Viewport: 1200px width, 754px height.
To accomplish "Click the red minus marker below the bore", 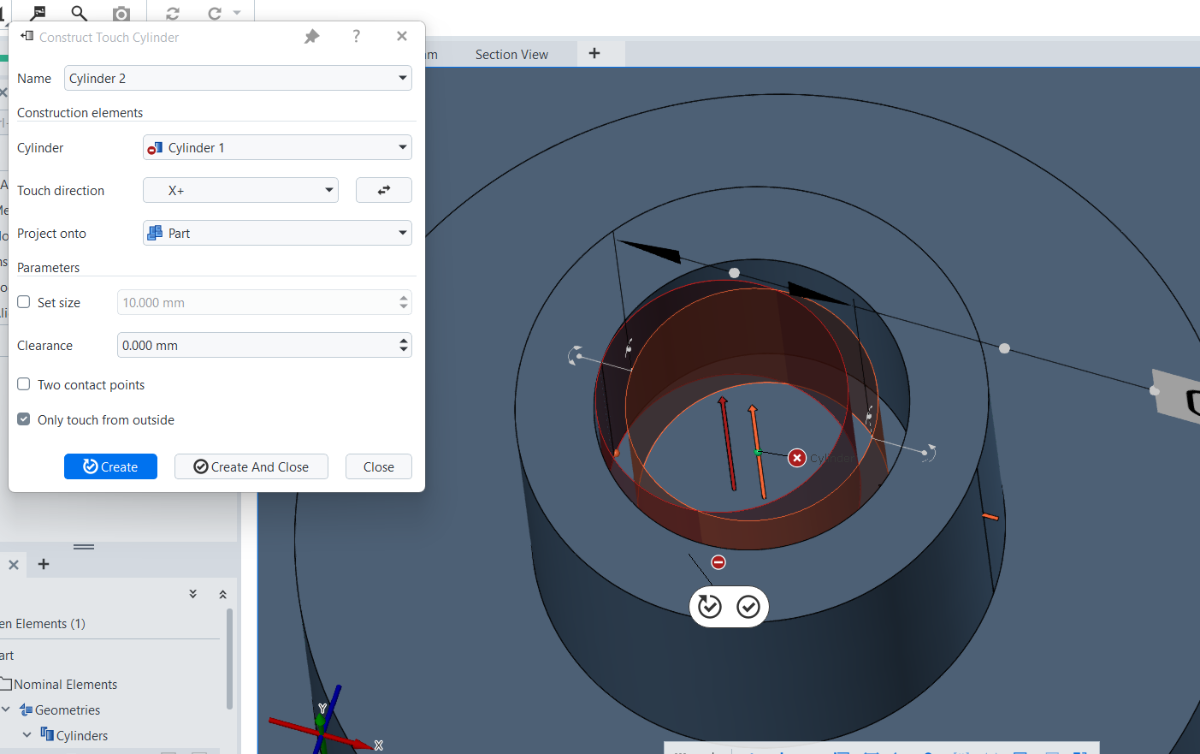I will click(x=718, y=563).
